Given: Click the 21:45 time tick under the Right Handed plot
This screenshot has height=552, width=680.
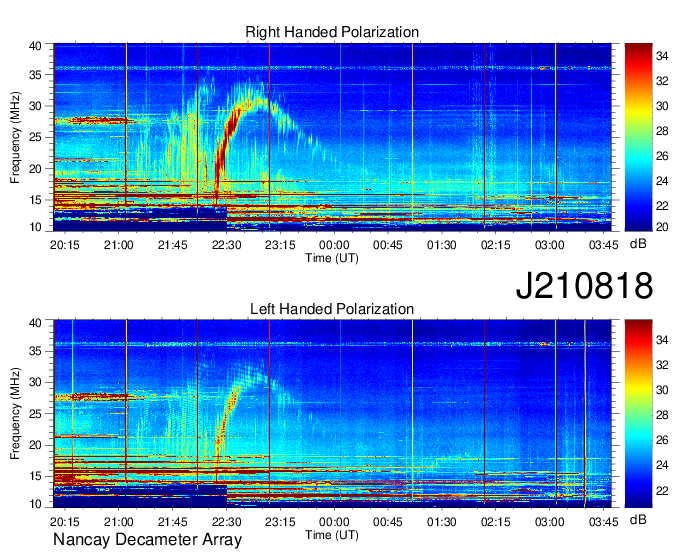Looking at the screenshot, I should pyautogui.click(x=172, y=245).
